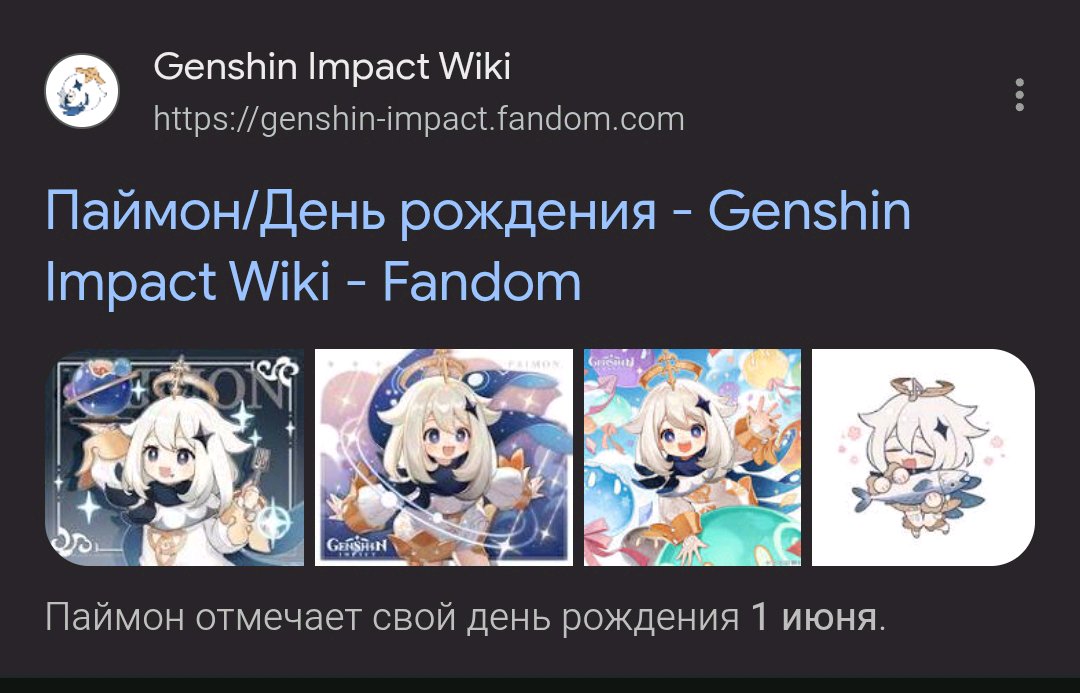This screenshot has width=1080, height=693.
Task: Click the Impact Wiki - Fandom title line
Action: (x=313, y=282)
